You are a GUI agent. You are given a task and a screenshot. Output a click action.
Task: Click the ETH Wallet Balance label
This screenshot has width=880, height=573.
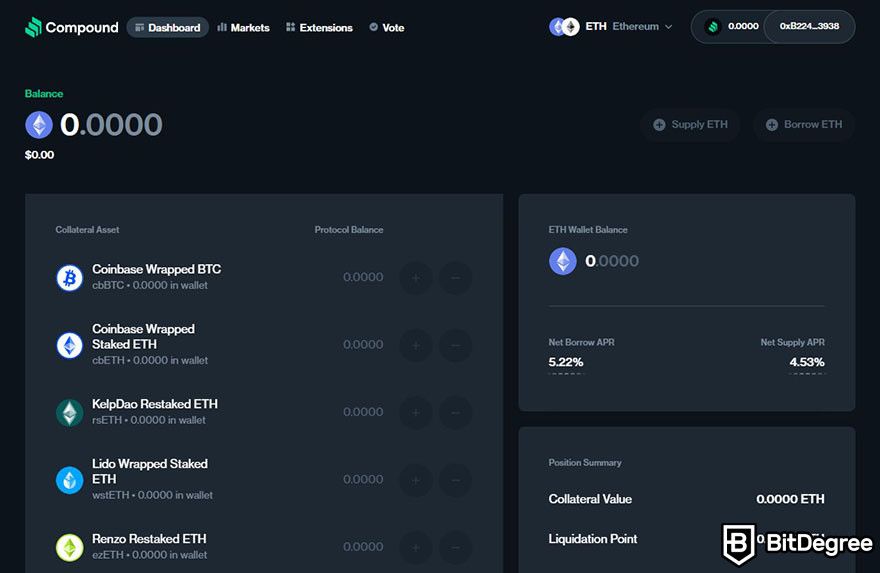coord(588,230)
